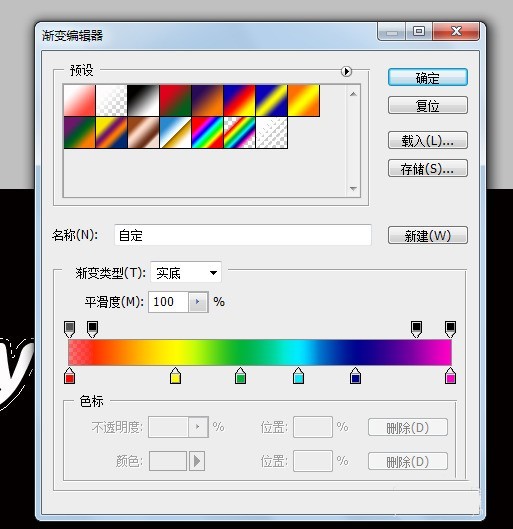This screenshot has height=529, width=513.
Task: Click the rainbow gradient preview bar
Action: tap(260, 352)
